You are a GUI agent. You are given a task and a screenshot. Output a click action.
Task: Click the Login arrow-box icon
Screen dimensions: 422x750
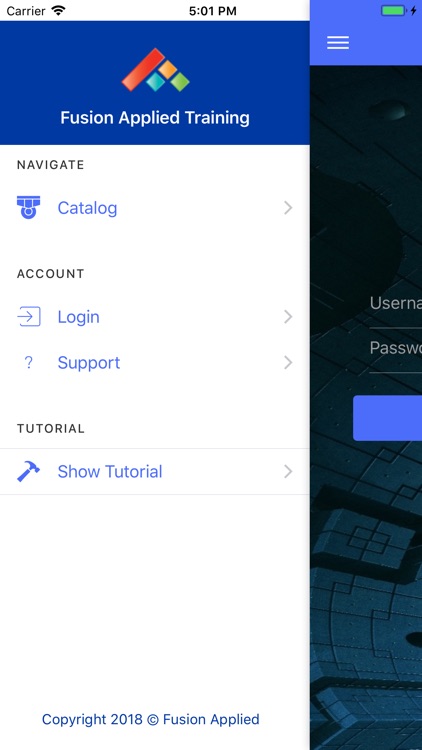[29, 317]
